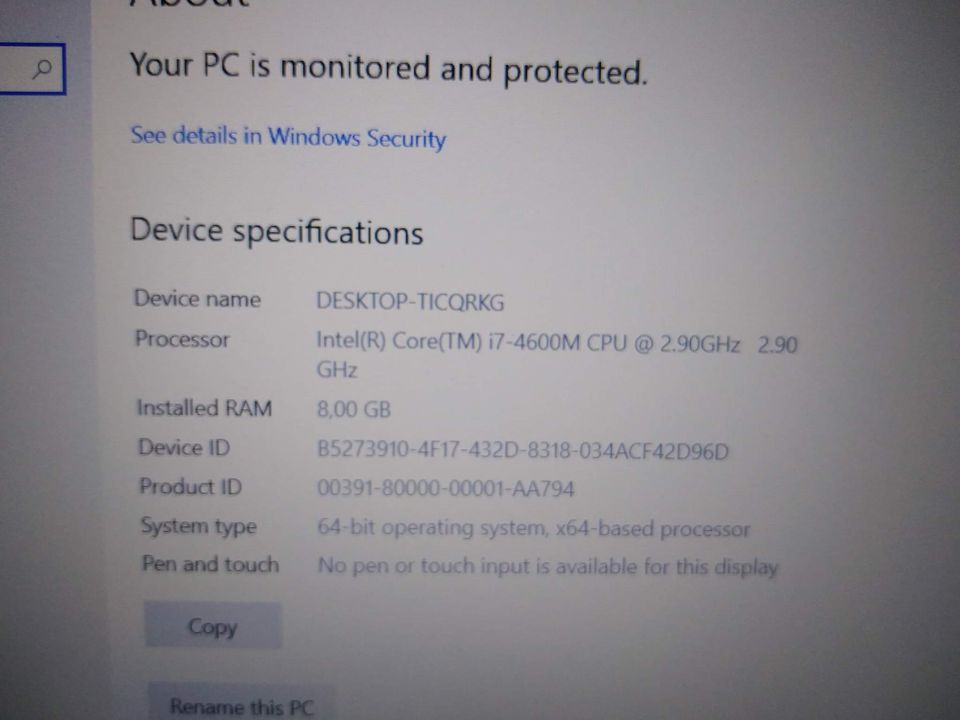Click the Device specifications heading
Viewport: 960px width, 720px height.
coord(277,231)
